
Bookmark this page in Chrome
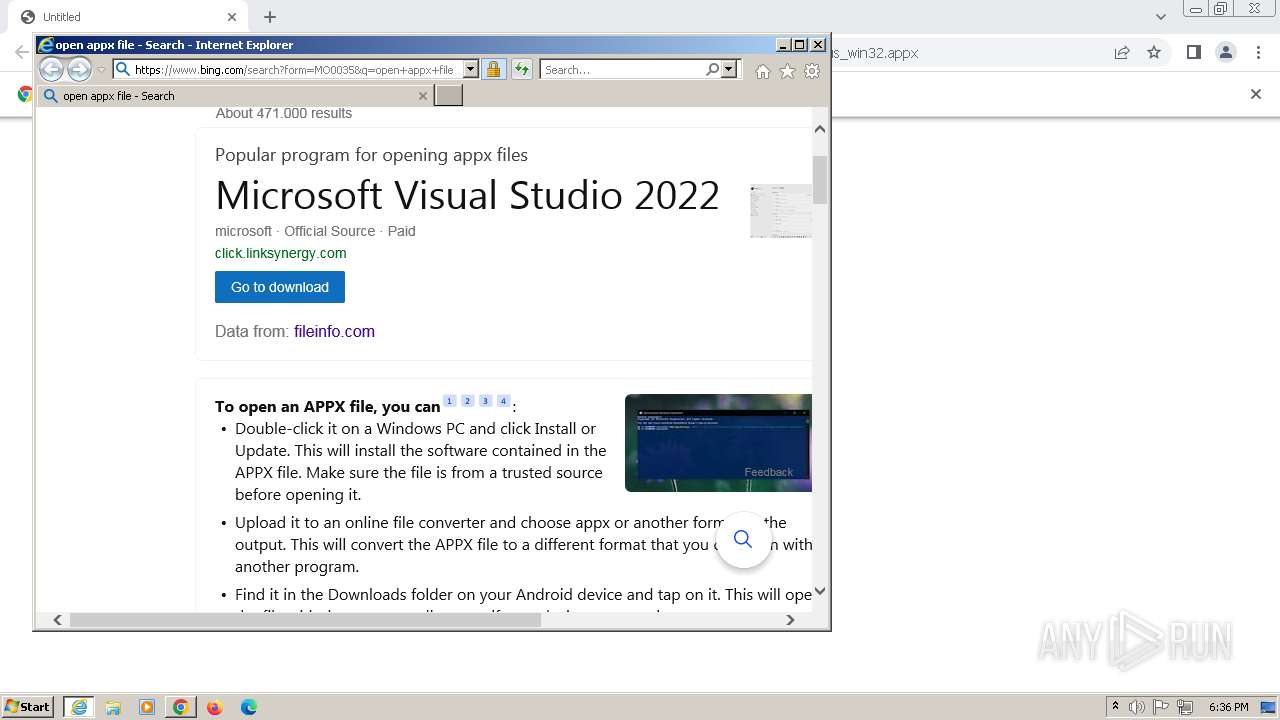point(1154,53)
